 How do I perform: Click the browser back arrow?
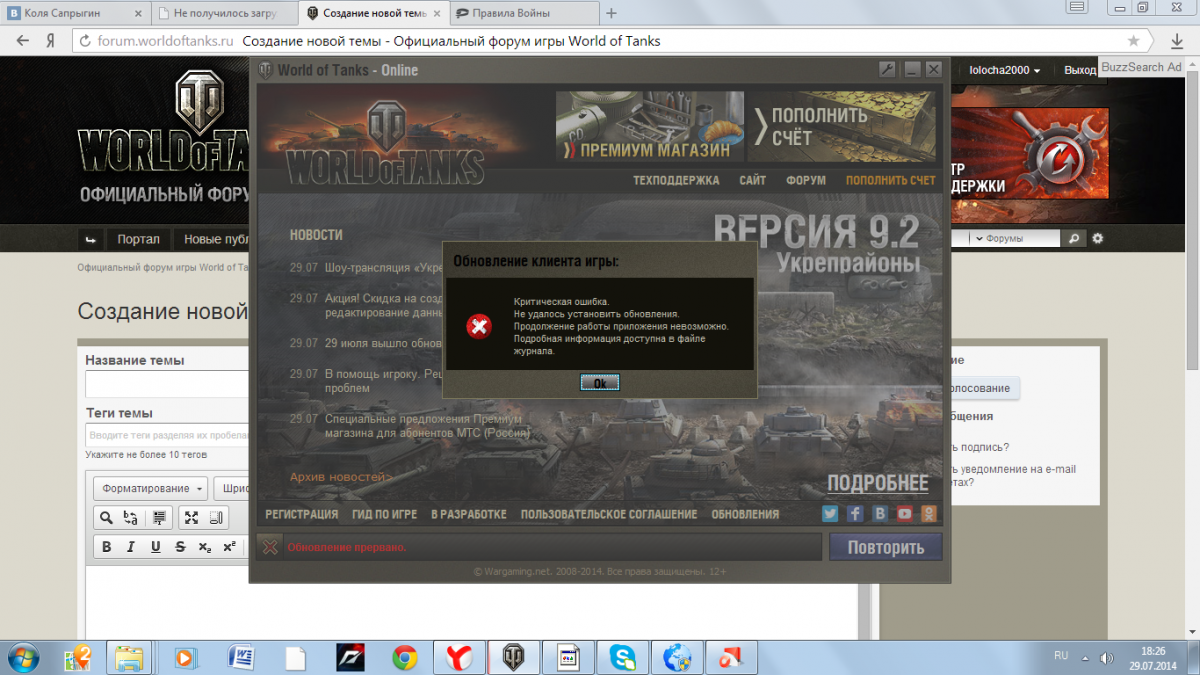pos(22,41)
